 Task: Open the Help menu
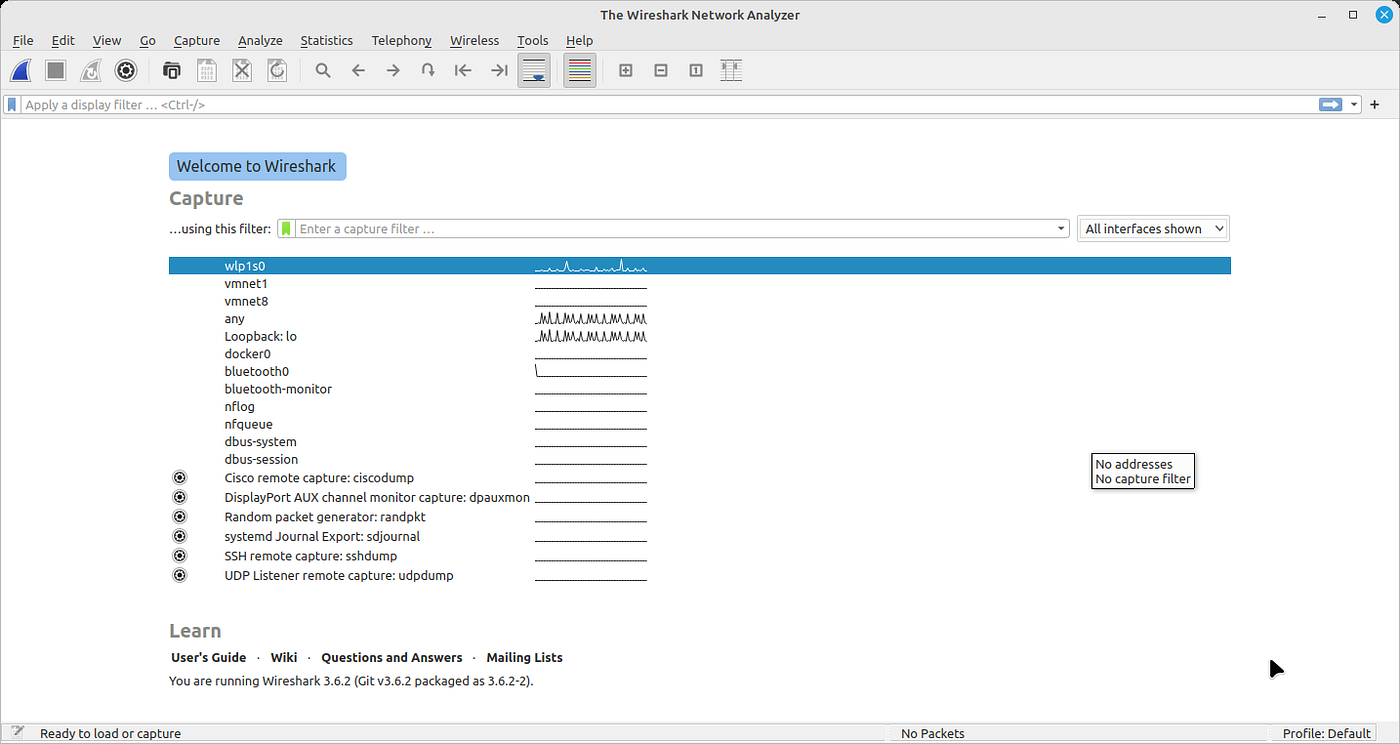[579, 40]
